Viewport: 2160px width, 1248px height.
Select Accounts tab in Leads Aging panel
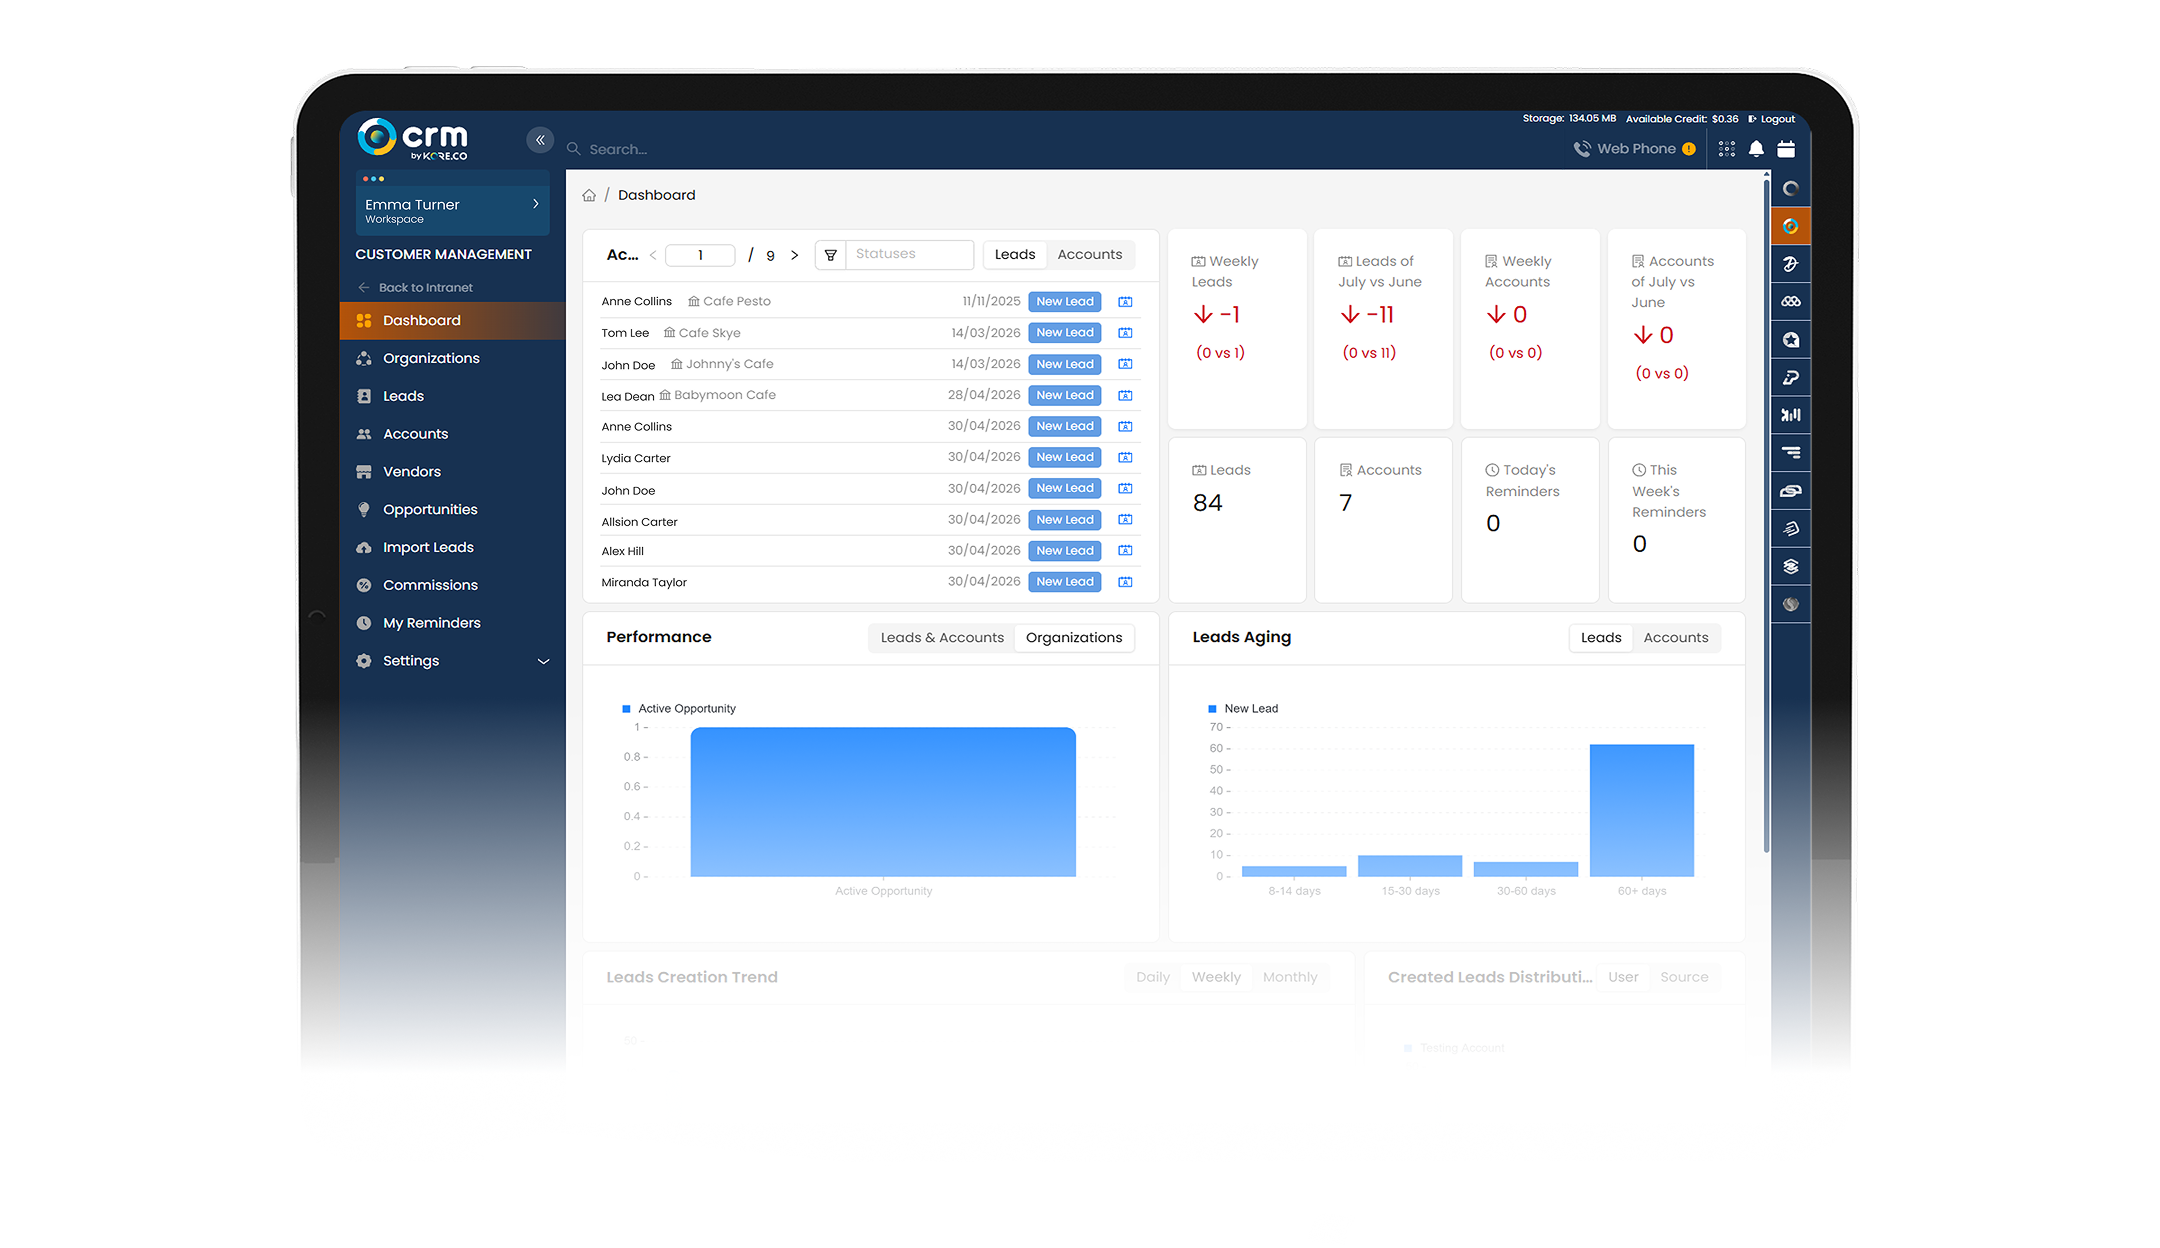click(1676, 638)
